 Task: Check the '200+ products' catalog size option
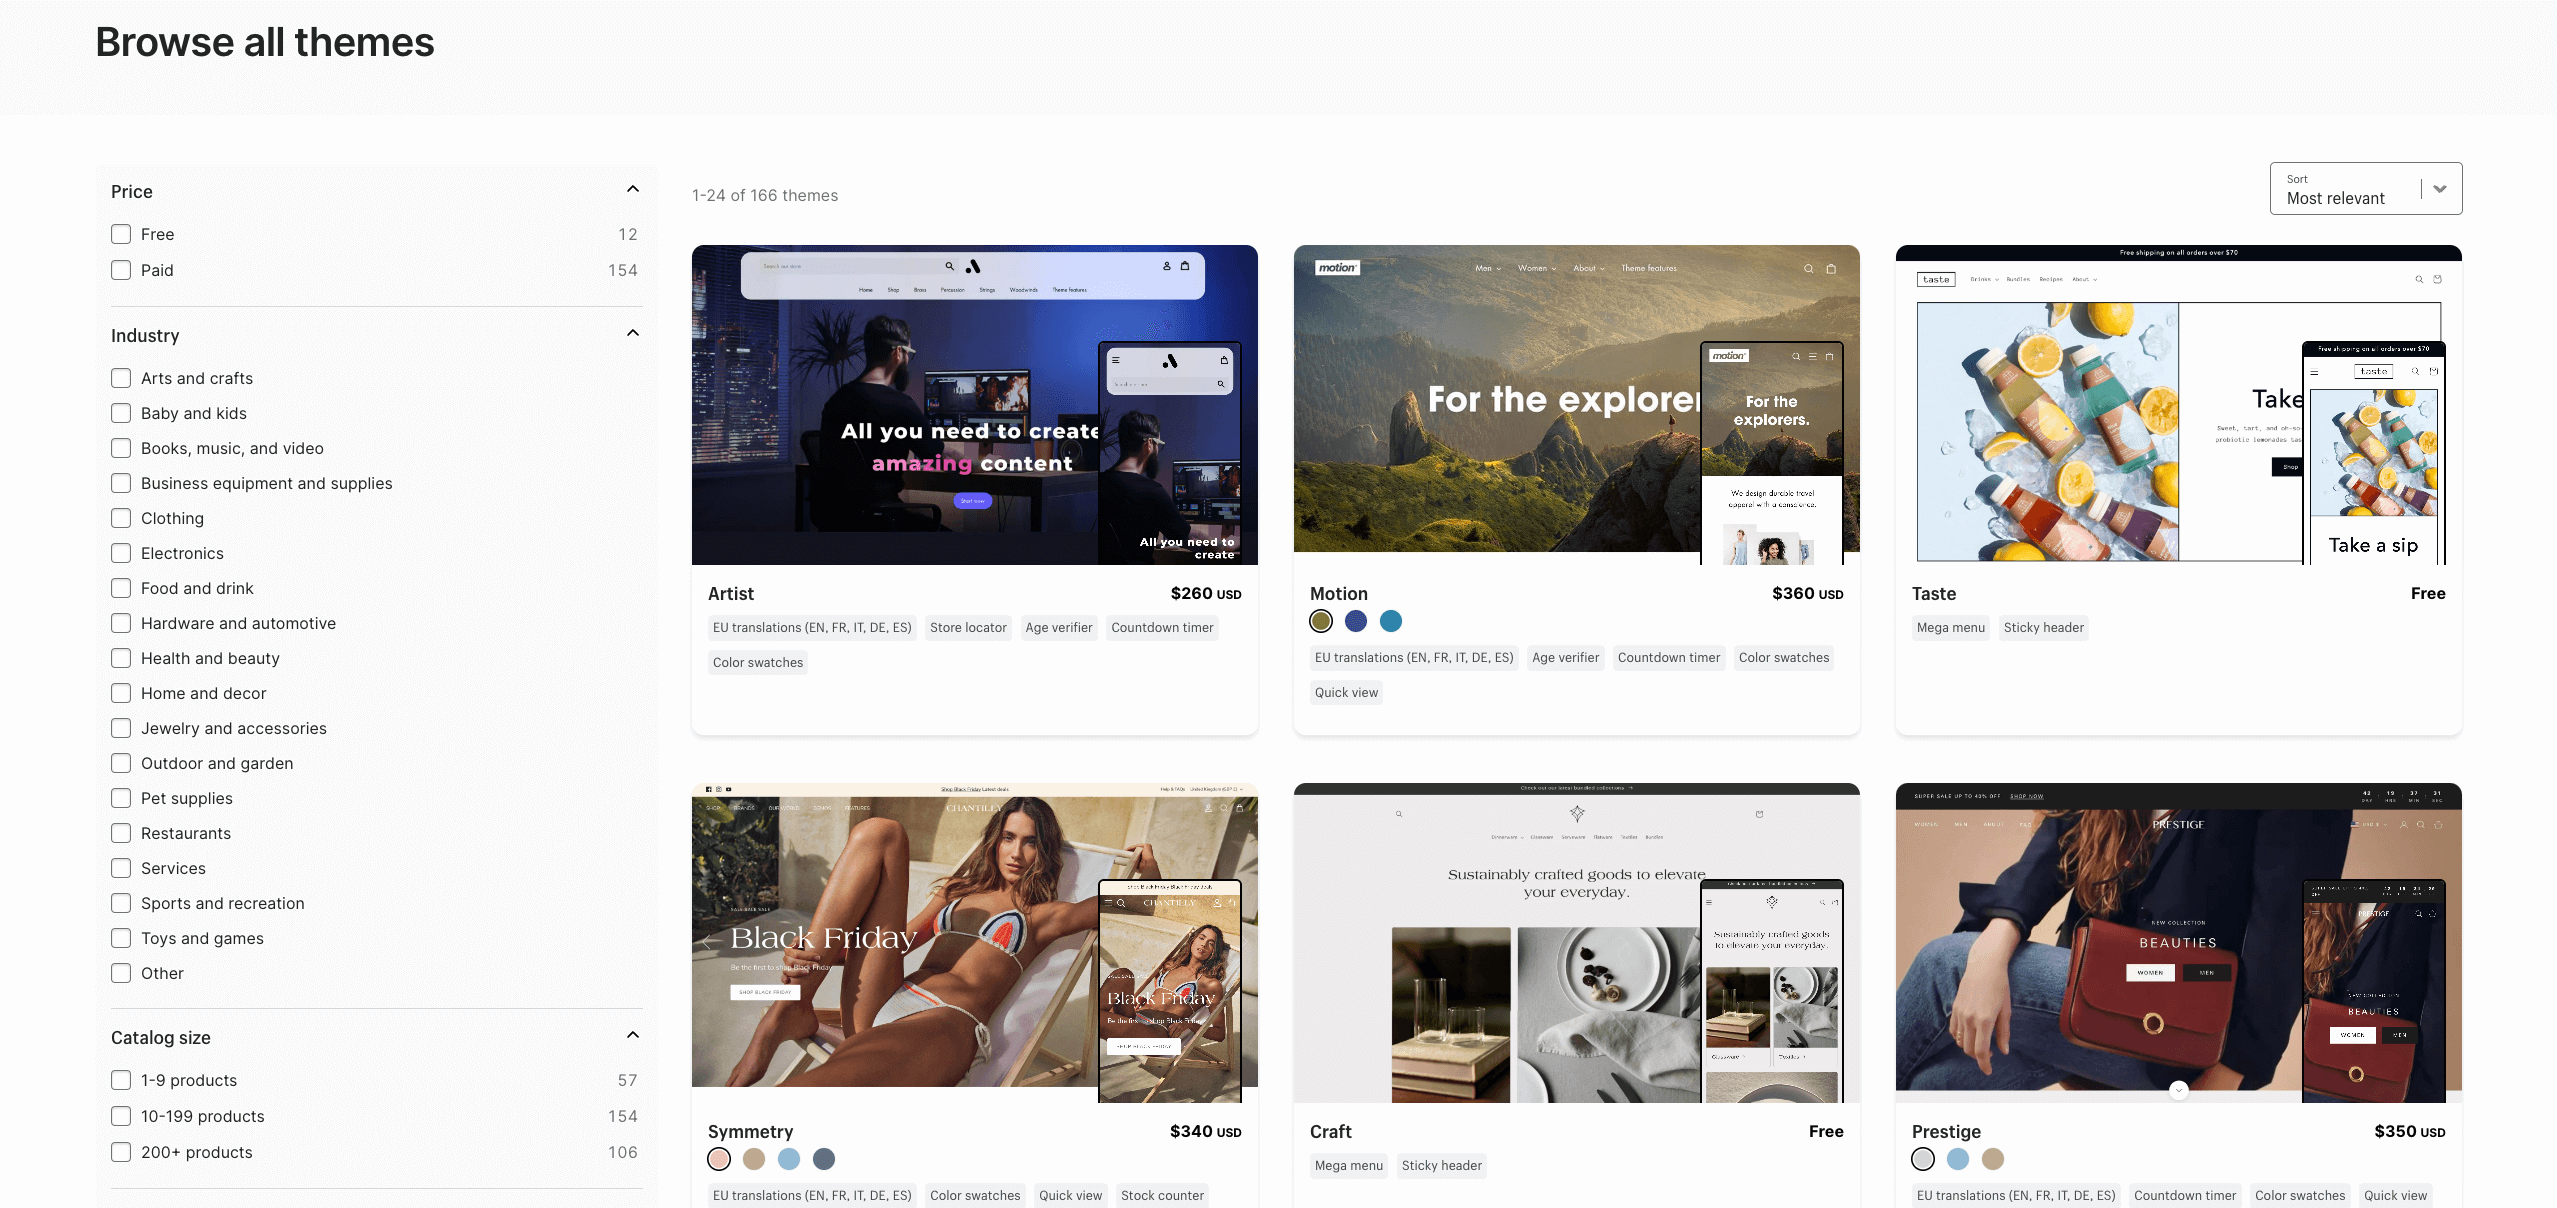tap(119, 1153)
